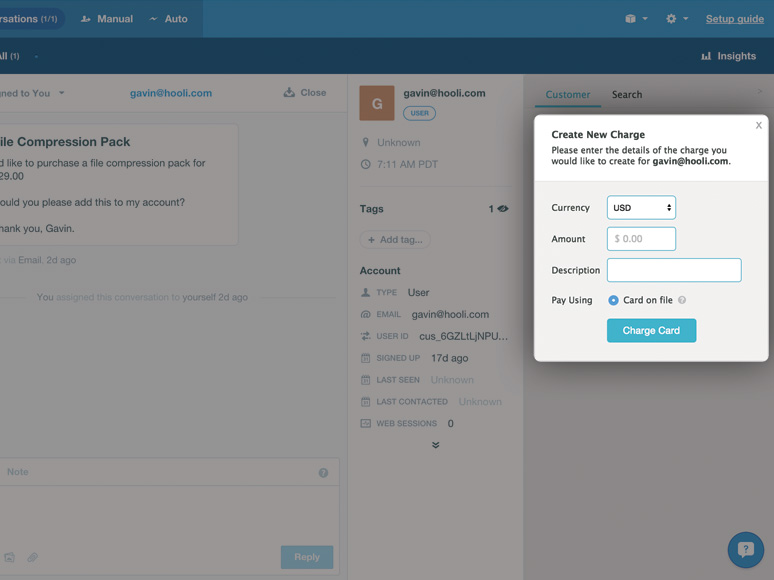The width and height of the screenshot is (774, 580).
Task: Click the Amount input field
Action: coord(641,239)
